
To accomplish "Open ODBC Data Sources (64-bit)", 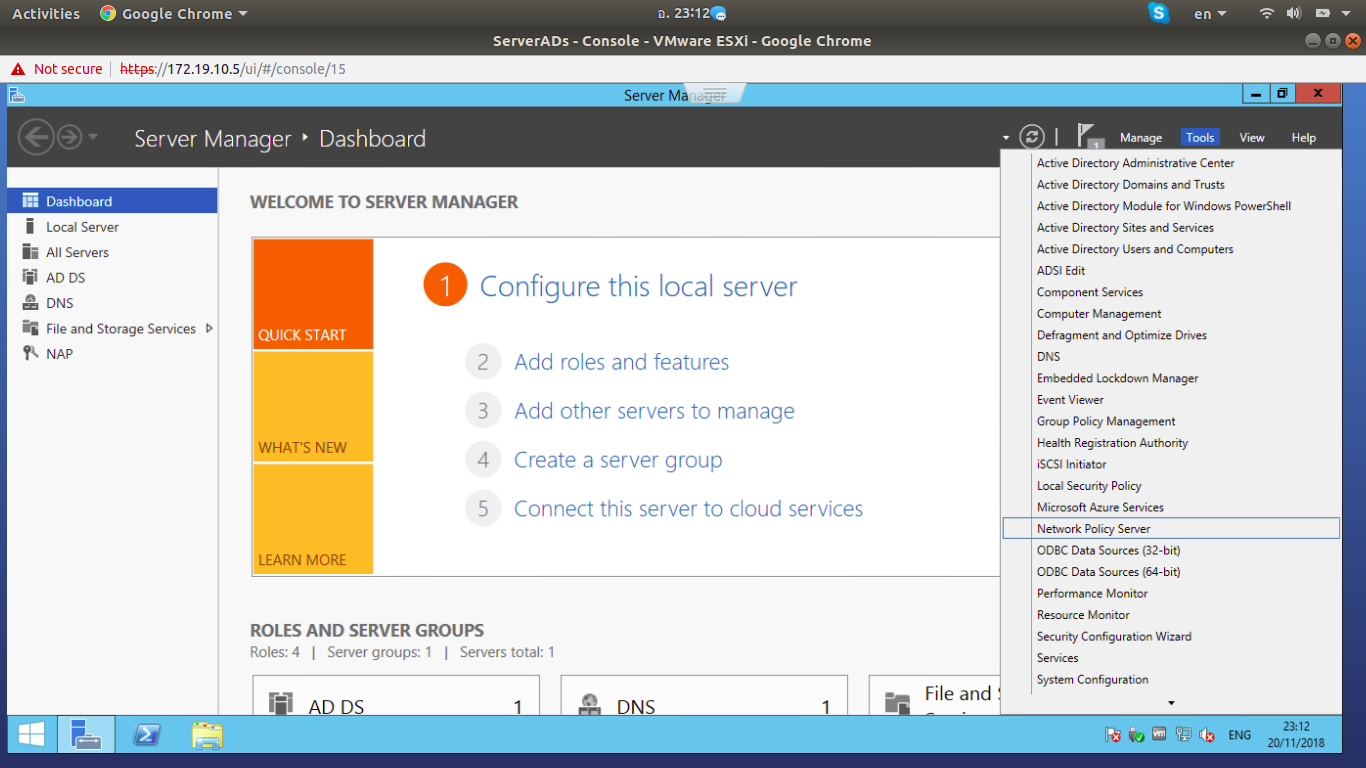I will (x=1171, y=571).
